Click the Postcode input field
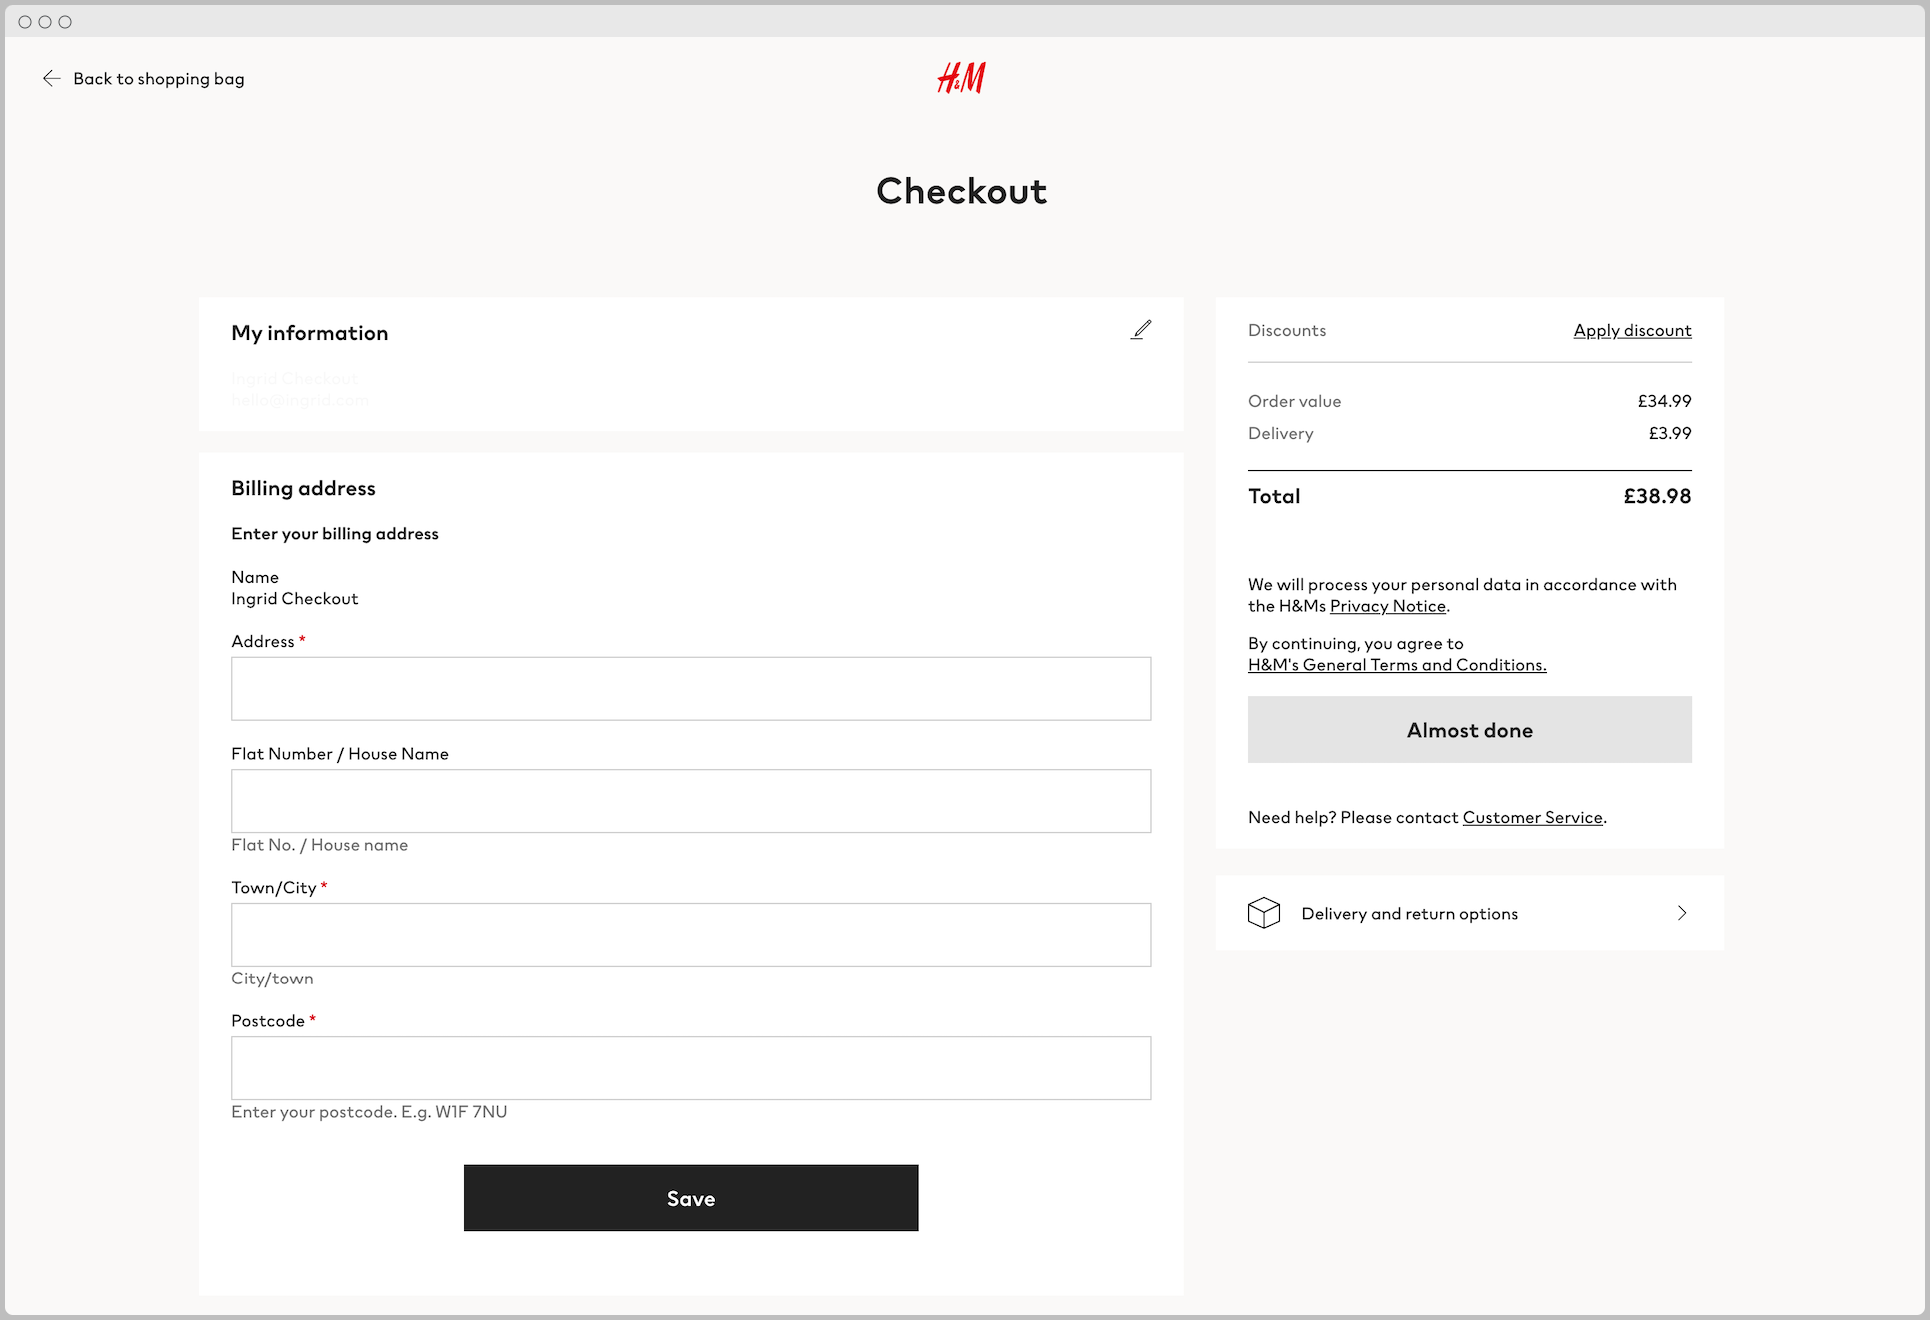1930x1320 pixels. [x=691, y=1068]
